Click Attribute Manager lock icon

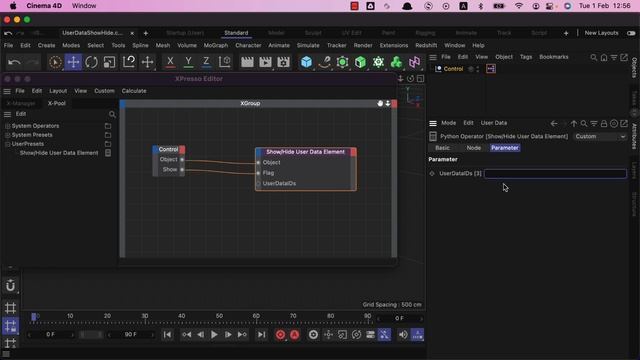(604, 123)
